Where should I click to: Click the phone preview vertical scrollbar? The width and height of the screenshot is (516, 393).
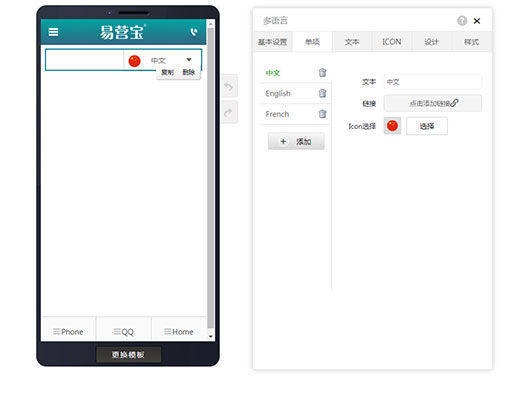(210, 178)
